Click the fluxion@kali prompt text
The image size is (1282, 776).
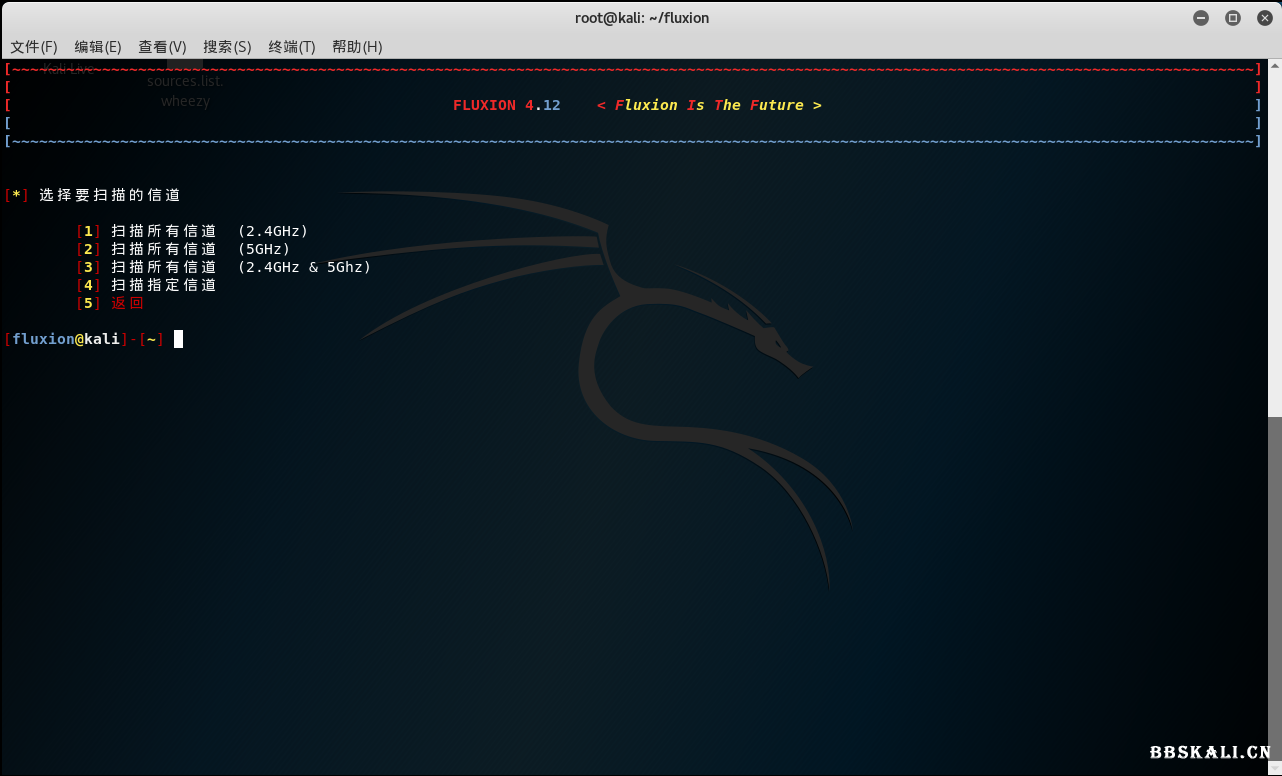(66, 339)
